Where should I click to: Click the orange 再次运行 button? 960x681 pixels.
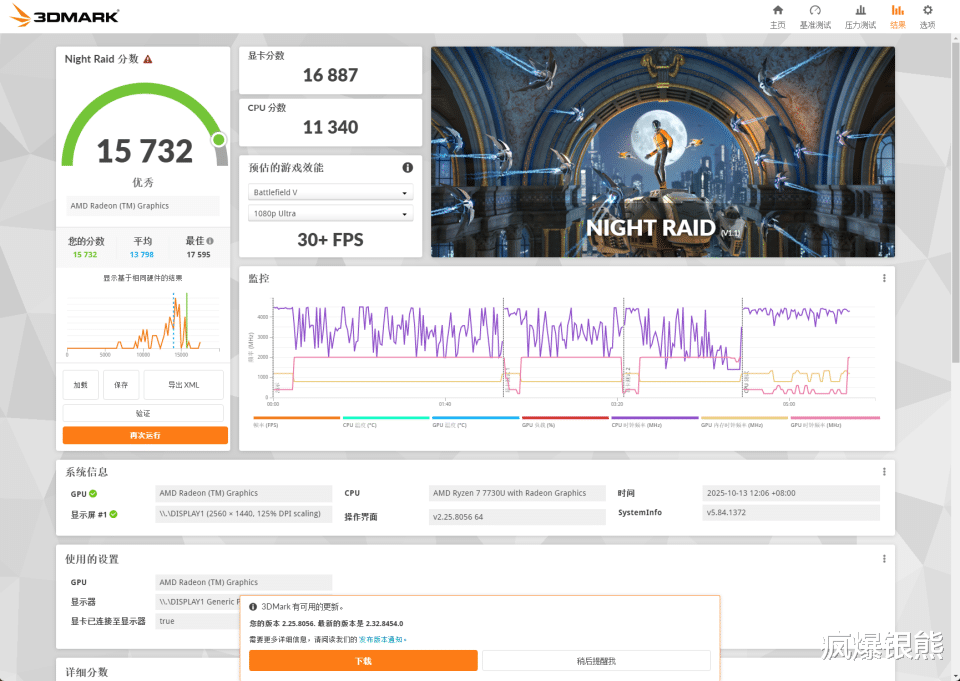[145, 435]
